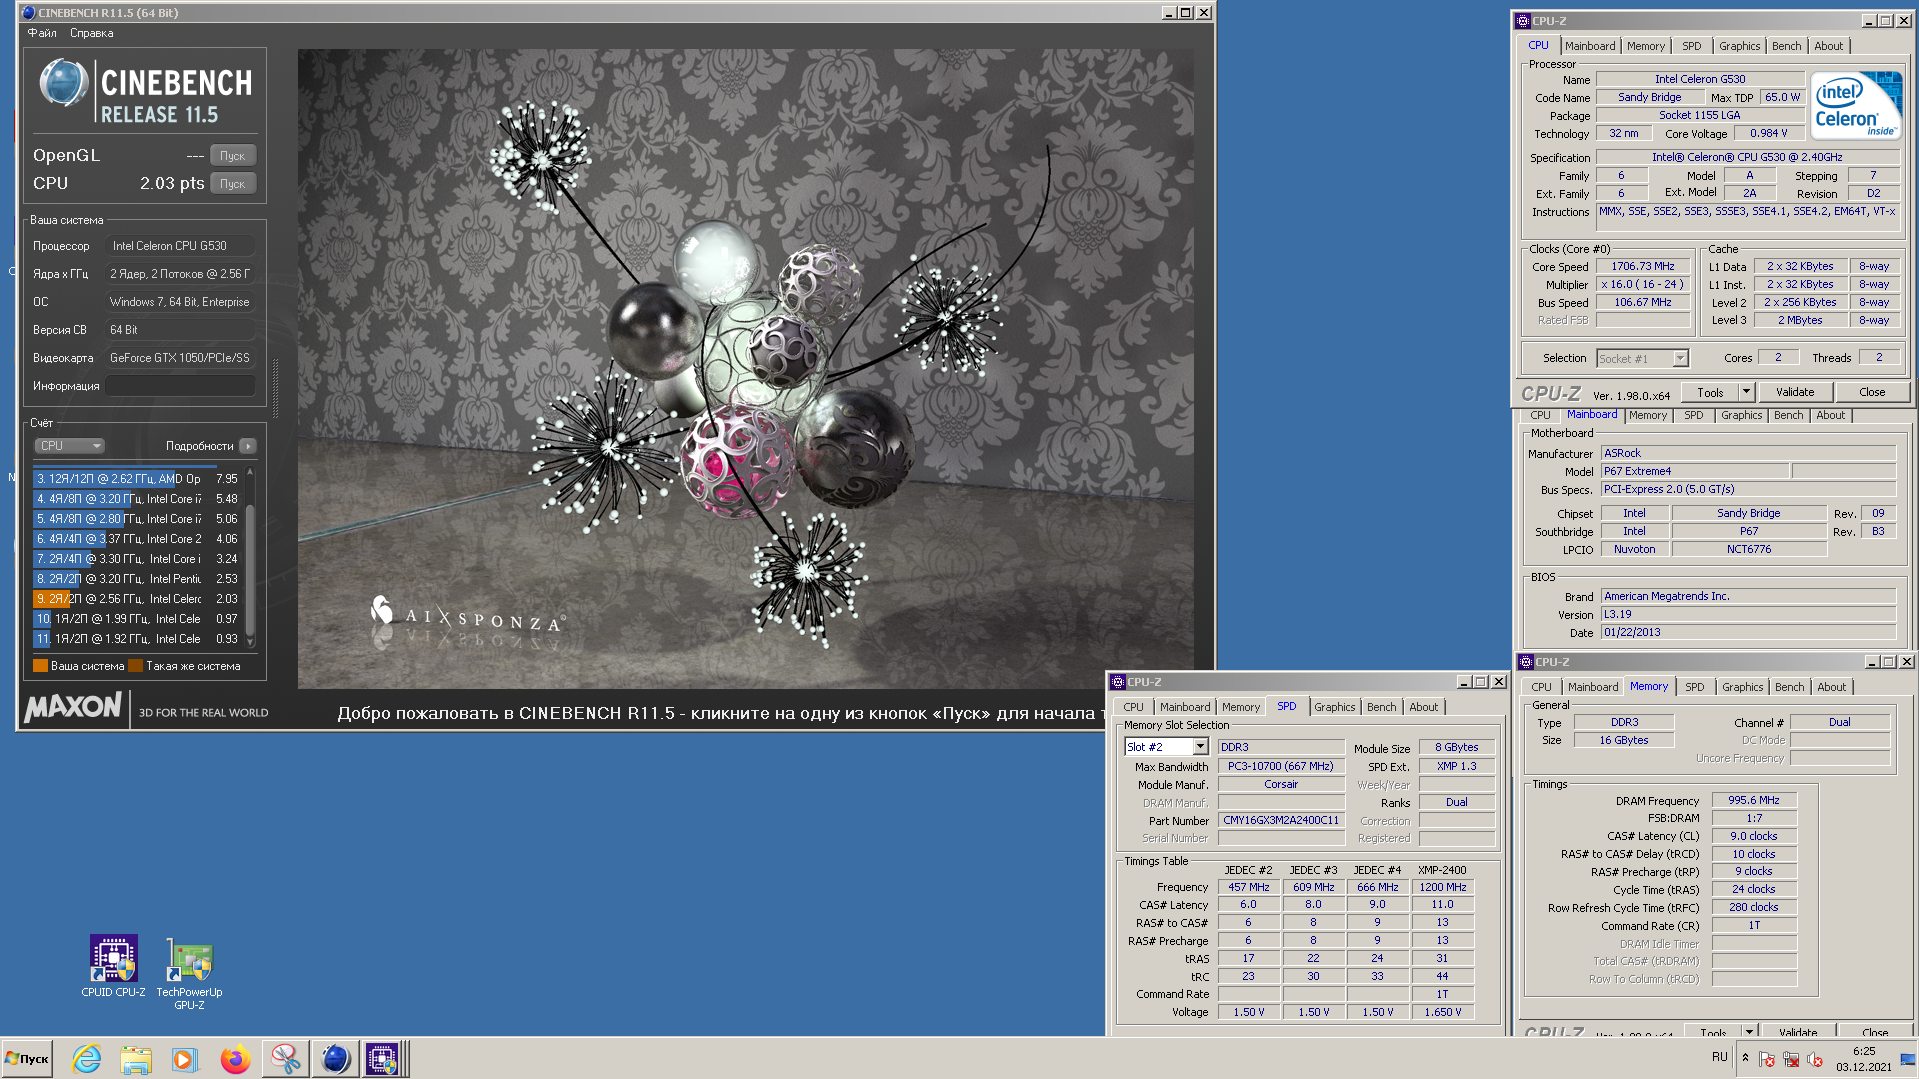
Task: Click Validate in the CPU-Z Processor window
Action: coord(1795,392)
